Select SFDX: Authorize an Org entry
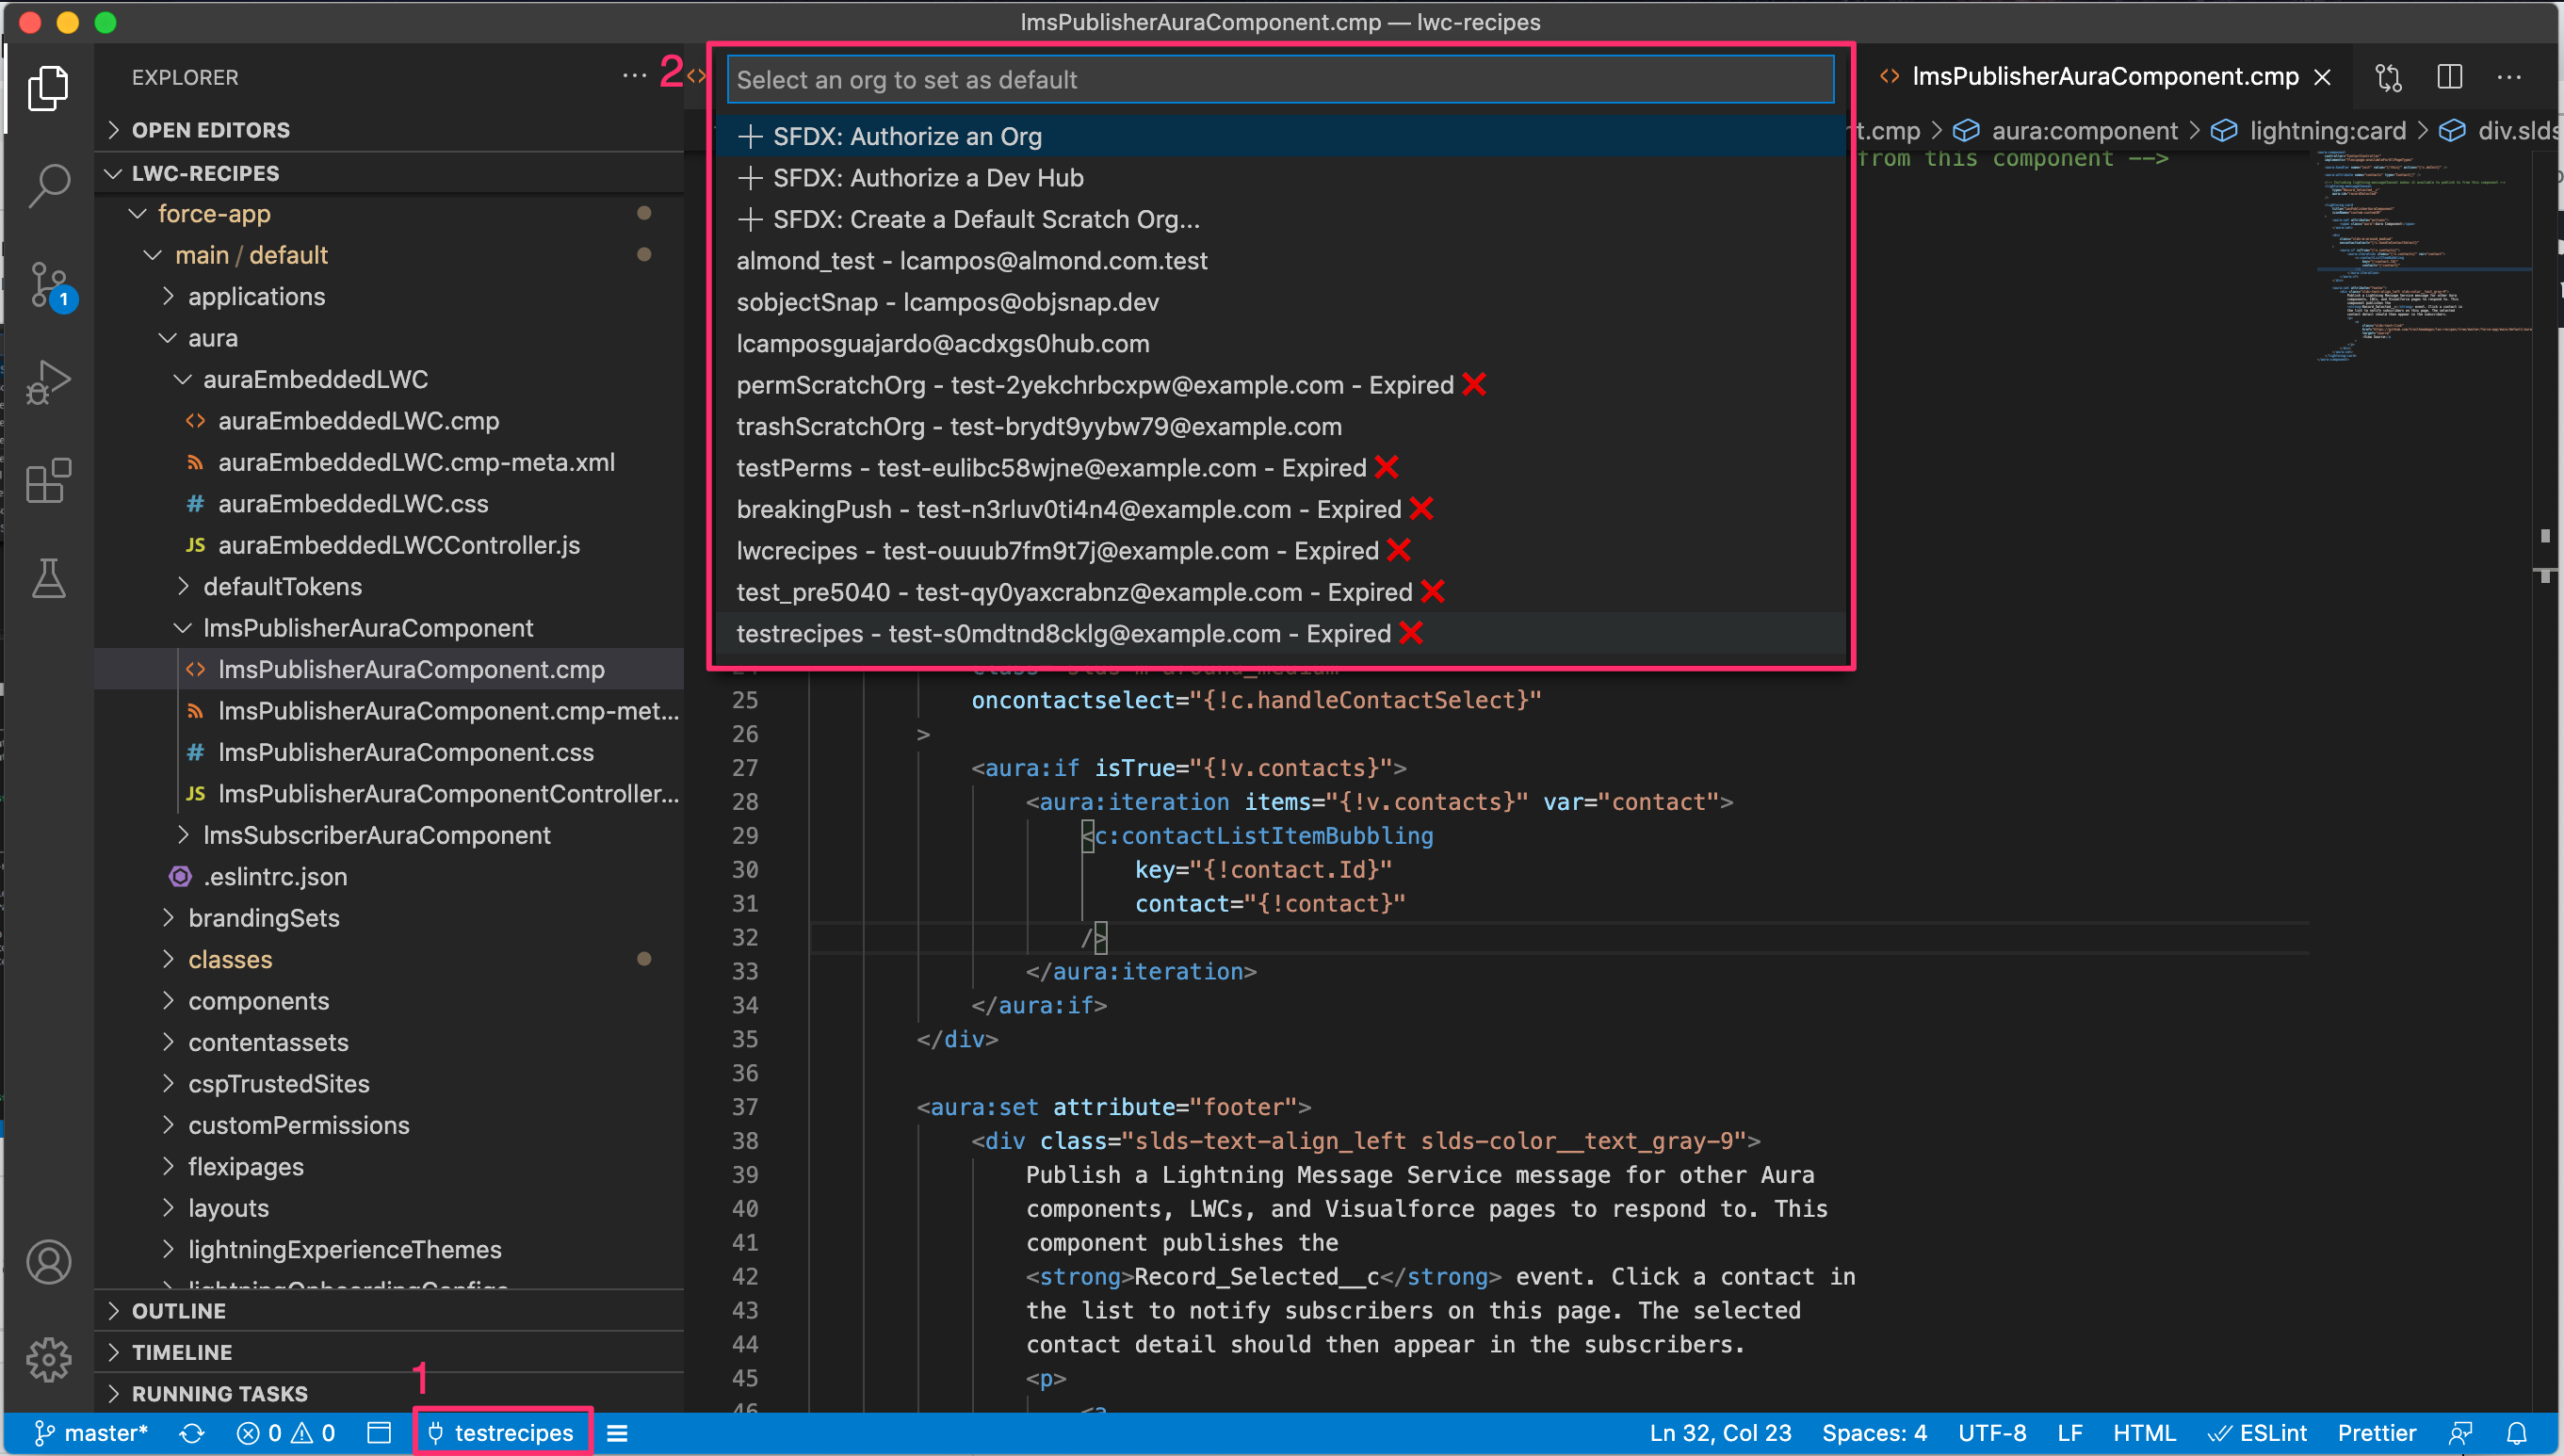Viewport: 2564px width, 1456px height. tap(906, 136)
